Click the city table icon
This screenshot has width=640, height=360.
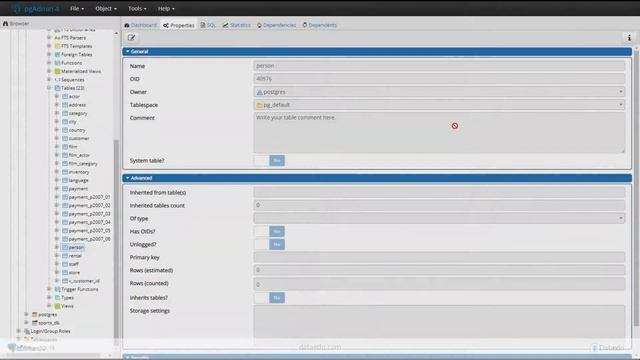click(x=65, y=122)
